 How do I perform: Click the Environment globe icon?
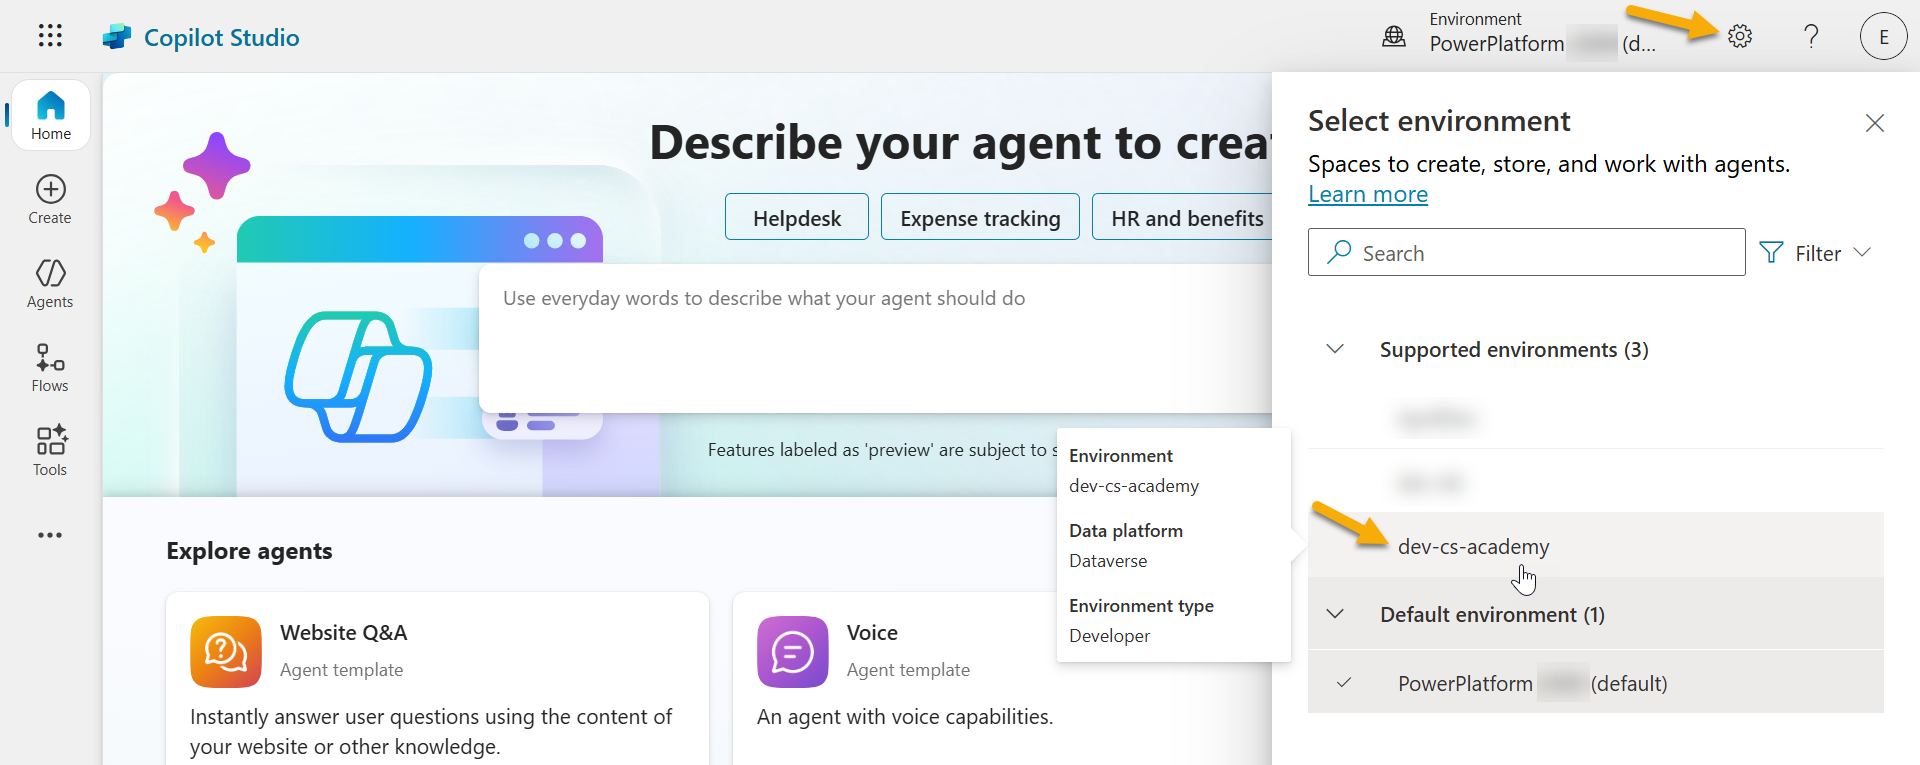(x=1394, y=37)
